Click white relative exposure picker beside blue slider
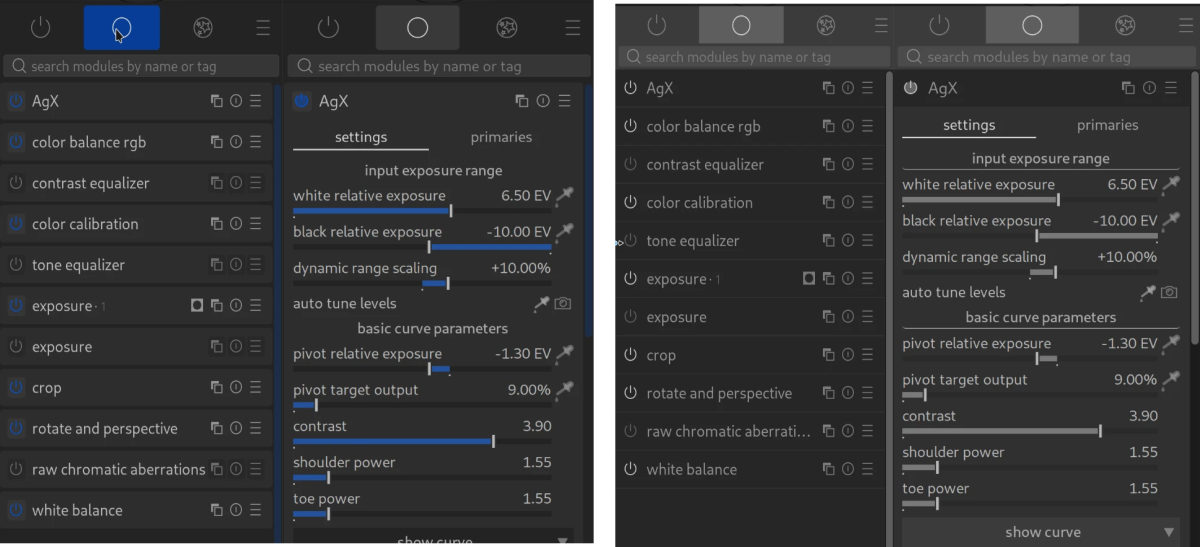Image resolution: width=1200 pixels, height=547 pixels. [x=565, y=197]
